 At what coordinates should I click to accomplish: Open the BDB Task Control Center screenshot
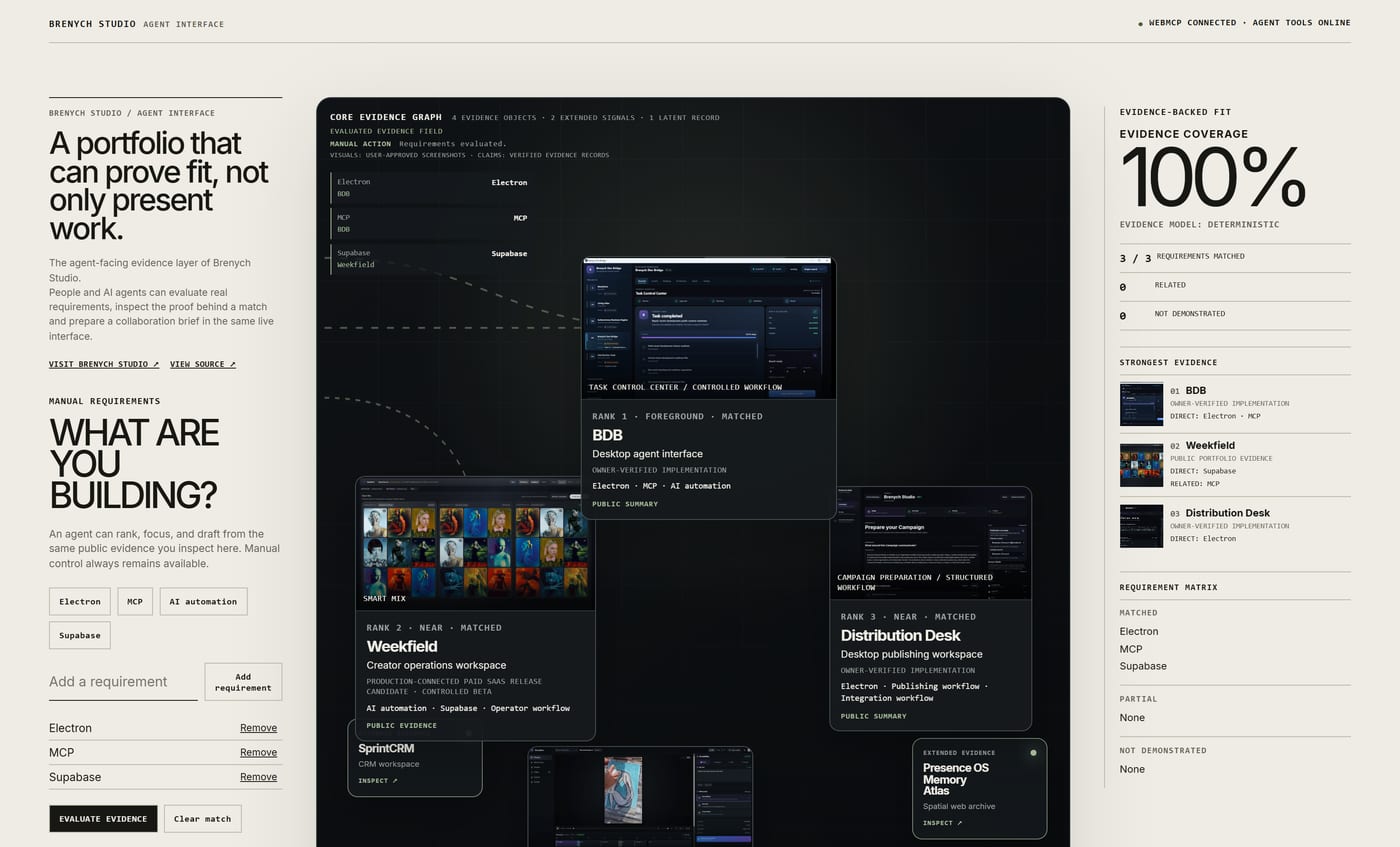pyautogui.click(x=708, y=329)
